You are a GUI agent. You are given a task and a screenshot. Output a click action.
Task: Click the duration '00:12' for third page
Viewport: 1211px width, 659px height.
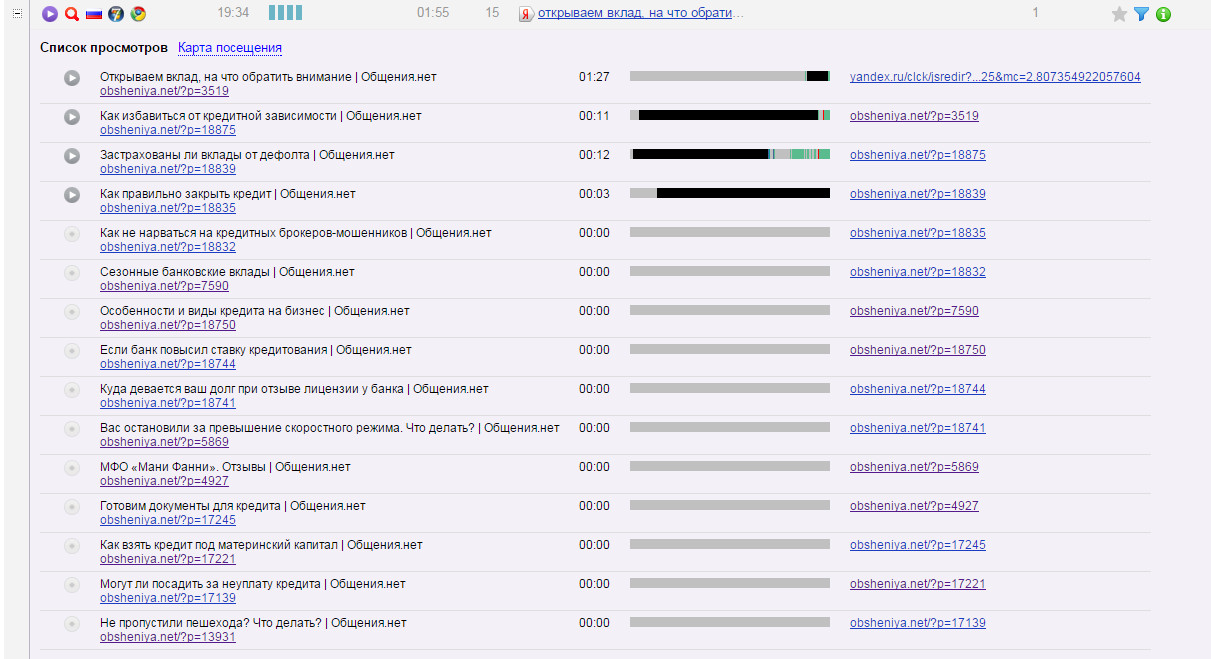594,155
